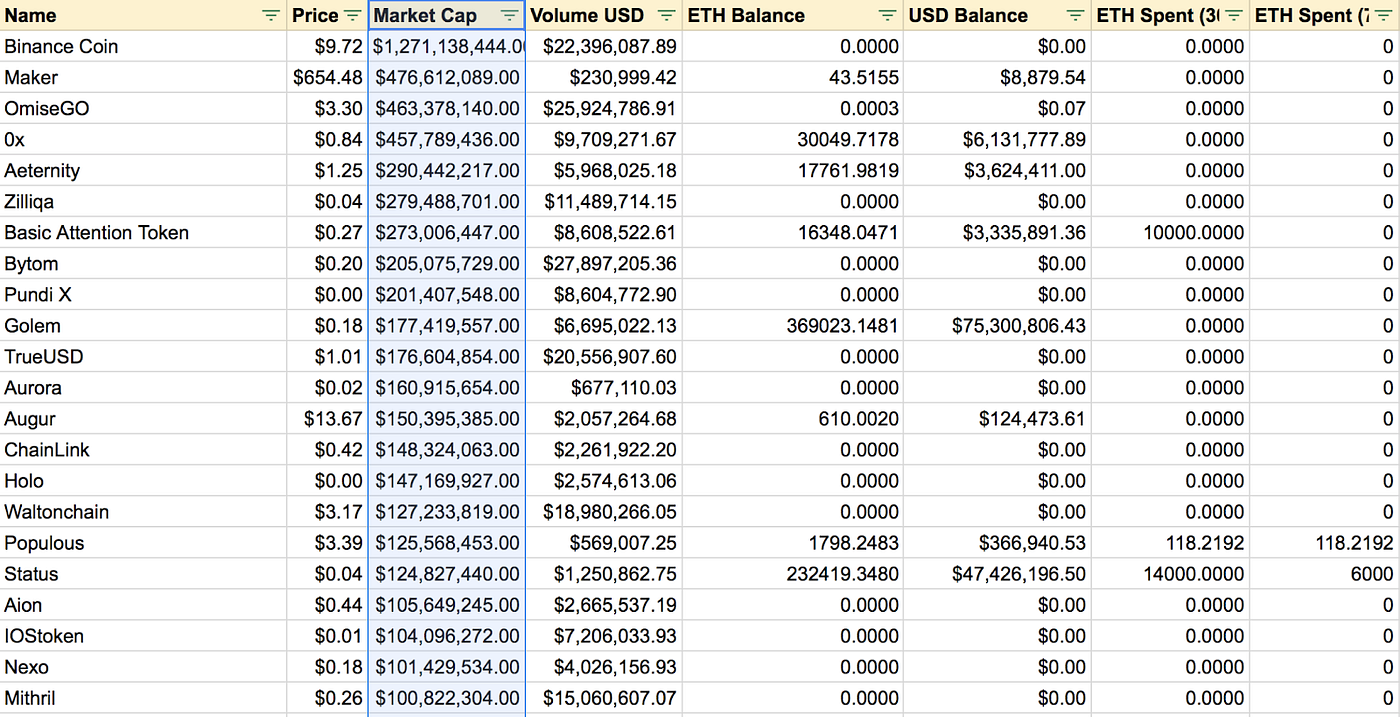Click the Aurora name cell

tap(143, 387)
